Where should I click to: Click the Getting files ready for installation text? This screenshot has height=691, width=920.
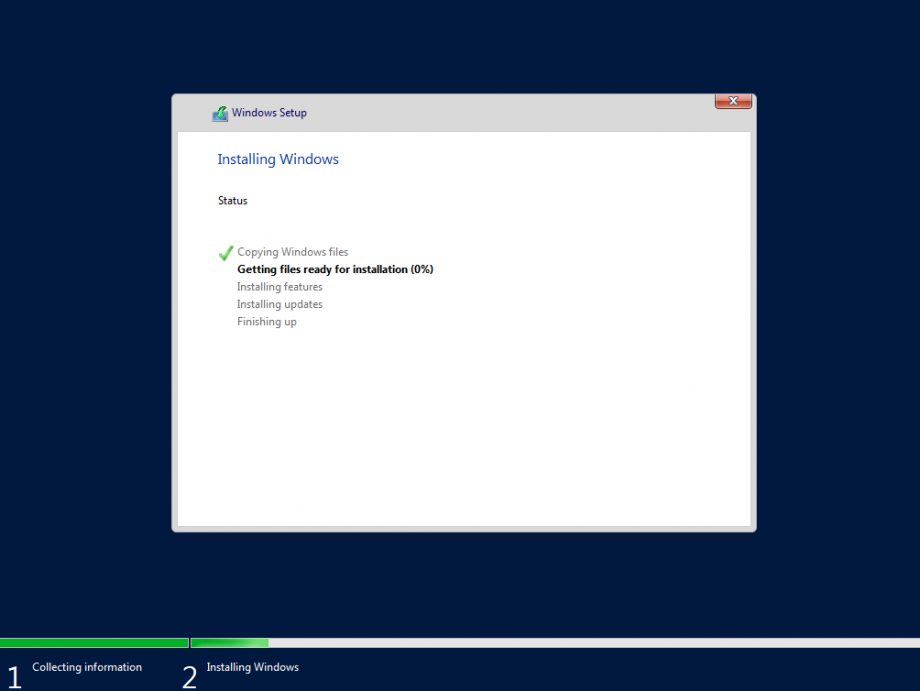(x=334, y=269)
